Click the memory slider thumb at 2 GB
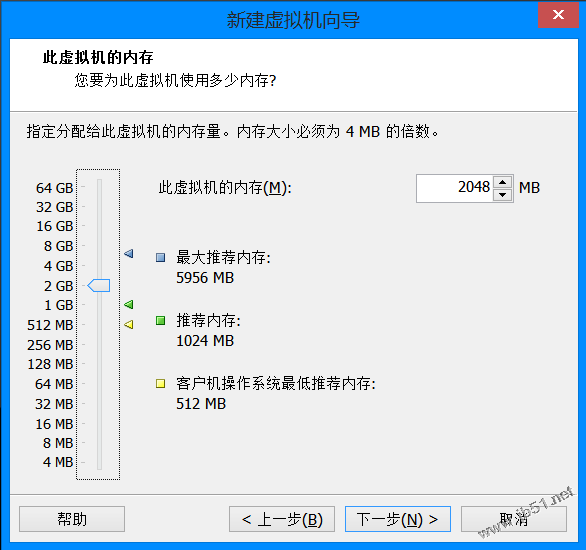586x550 pixels. pos(99,286)
